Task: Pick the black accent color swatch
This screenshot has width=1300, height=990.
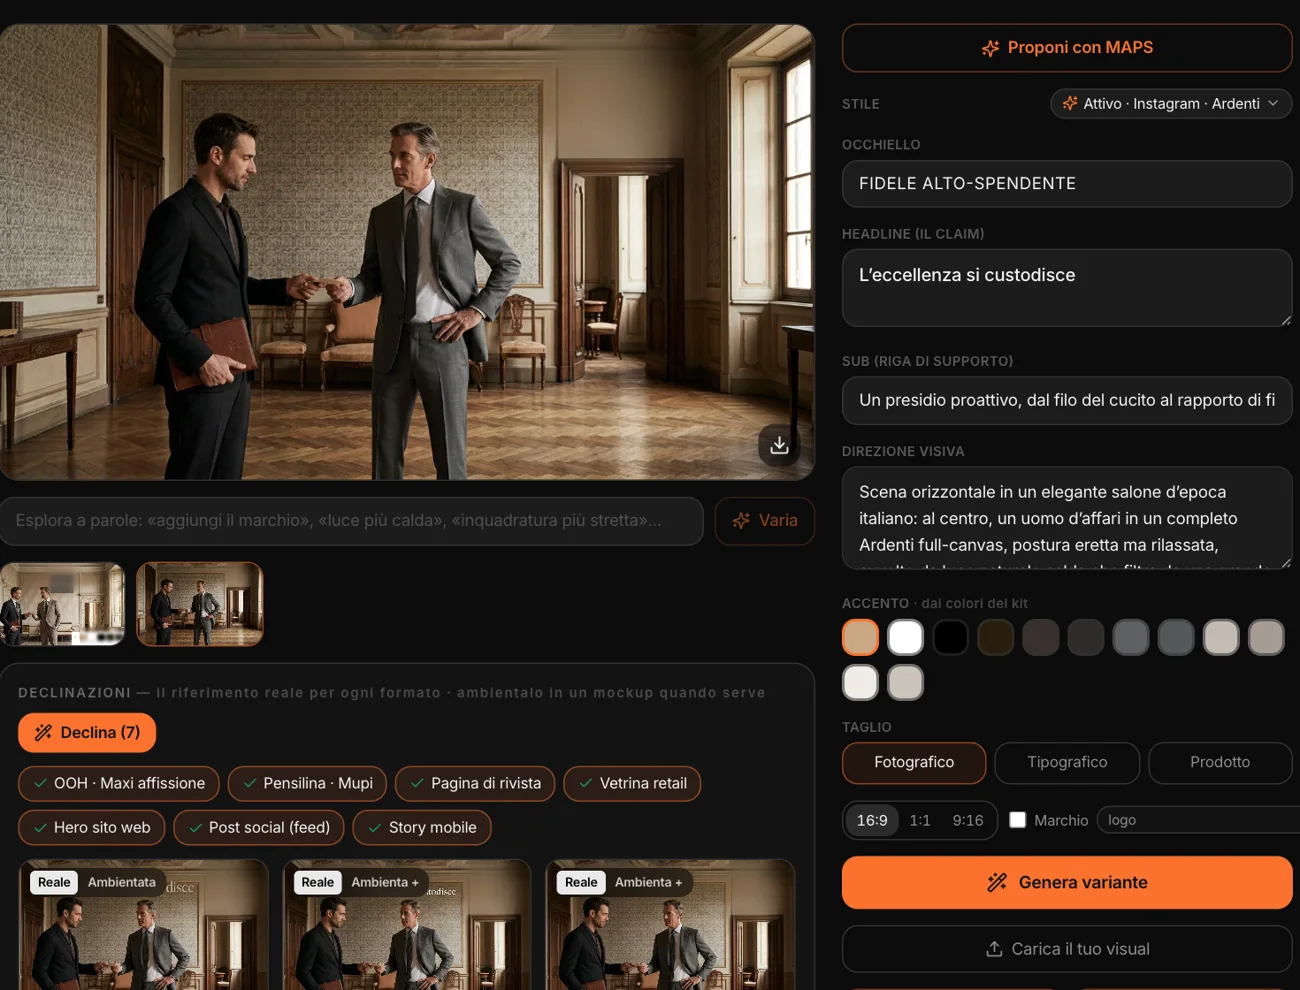Action: (950, 637)
